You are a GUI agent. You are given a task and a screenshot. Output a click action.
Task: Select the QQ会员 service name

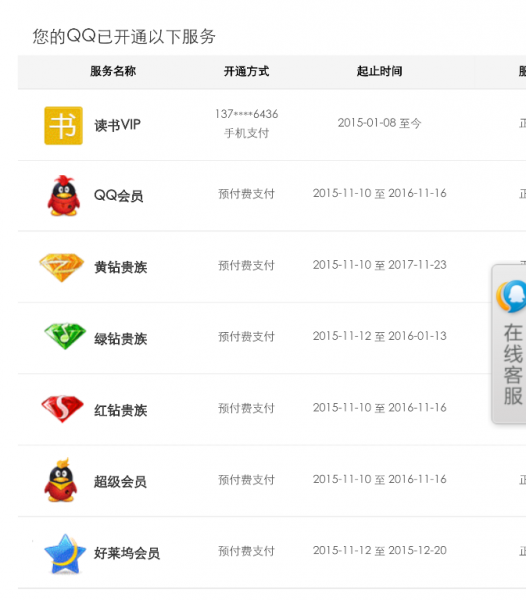click(x=119, y=196)
